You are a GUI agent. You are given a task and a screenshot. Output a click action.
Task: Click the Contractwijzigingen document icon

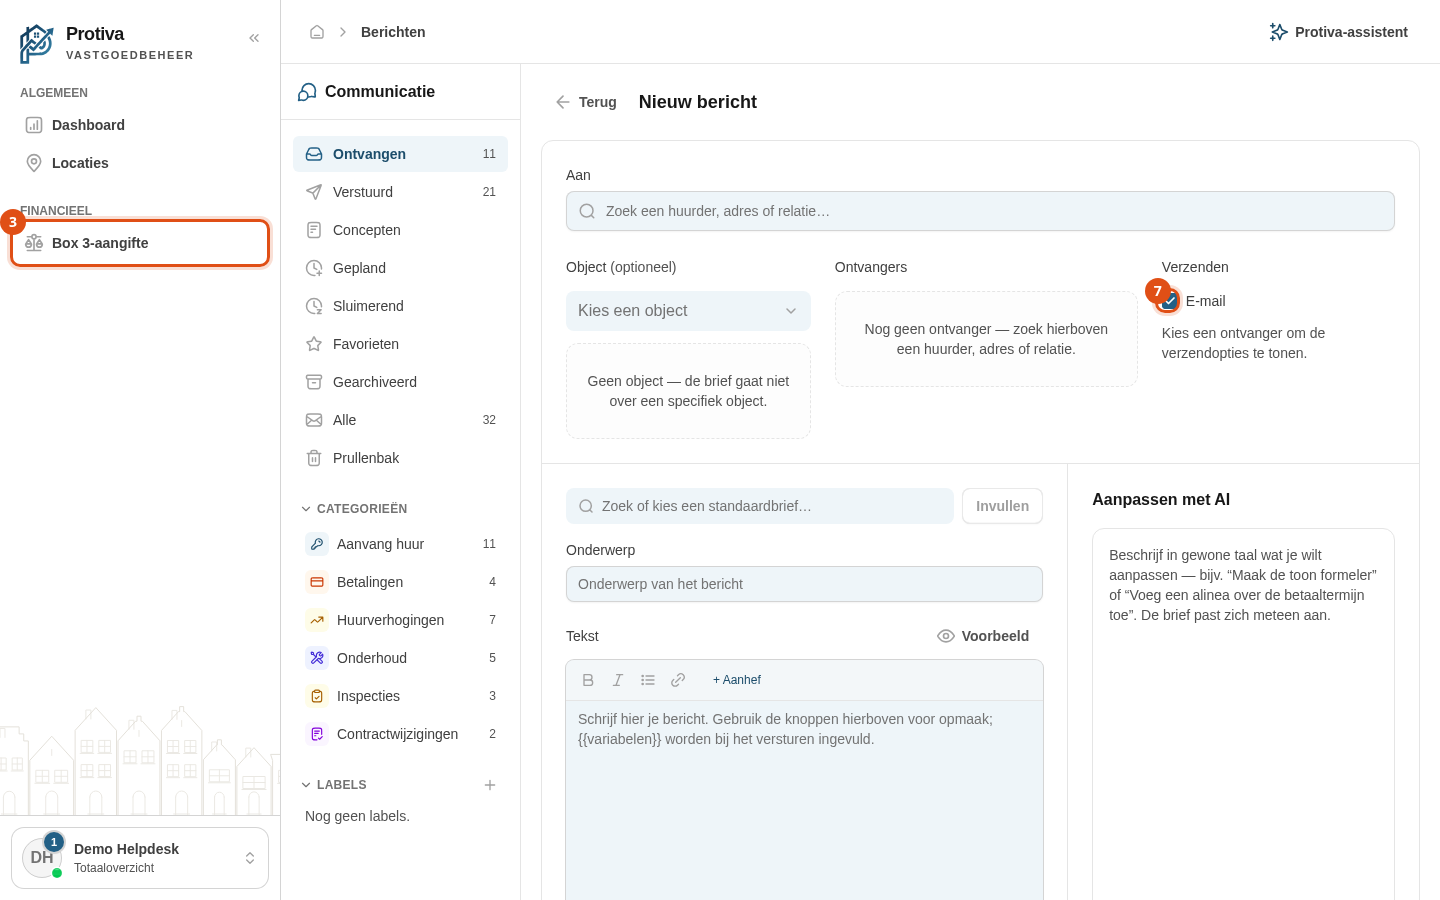click(317, 734)
